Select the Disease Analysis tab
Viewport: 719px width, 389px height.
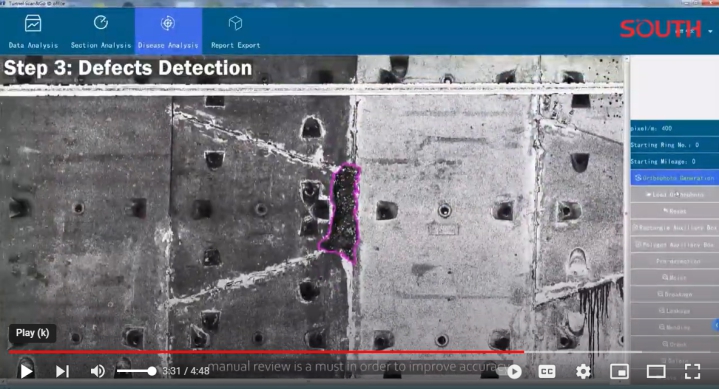[x=168, y=31]
